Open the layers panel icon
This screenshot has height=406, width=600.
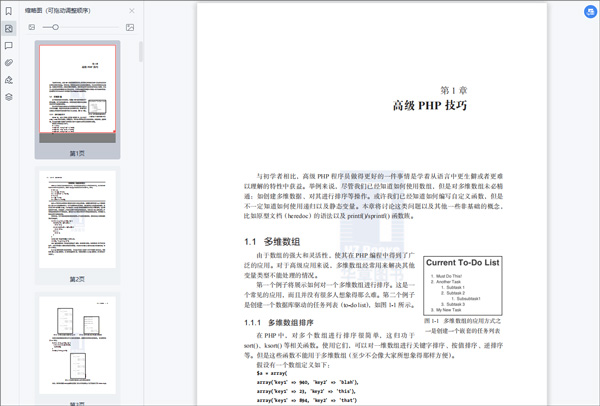tap(8, 97)
